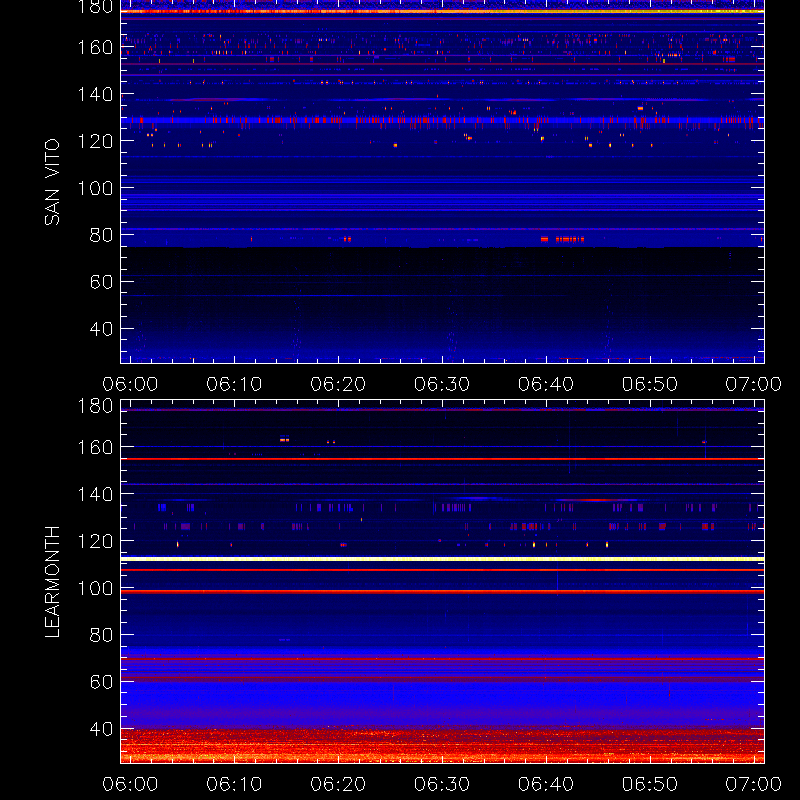This screenshot has height=800, width=800.
Task: Click the red-speckled blue band near 128 in San Vito
Action: (442, 120)
